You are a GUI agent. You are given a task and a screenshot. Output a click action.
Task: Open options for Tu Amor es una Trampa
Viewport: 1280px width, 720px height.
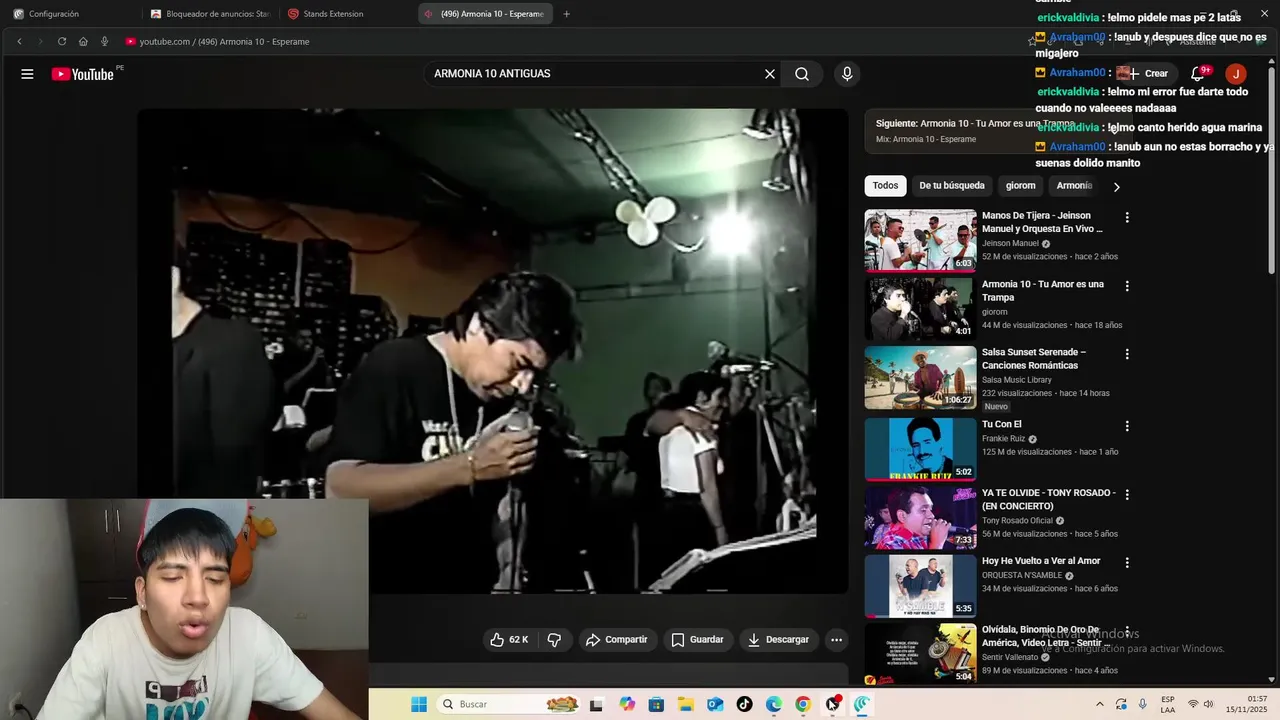1127,286
